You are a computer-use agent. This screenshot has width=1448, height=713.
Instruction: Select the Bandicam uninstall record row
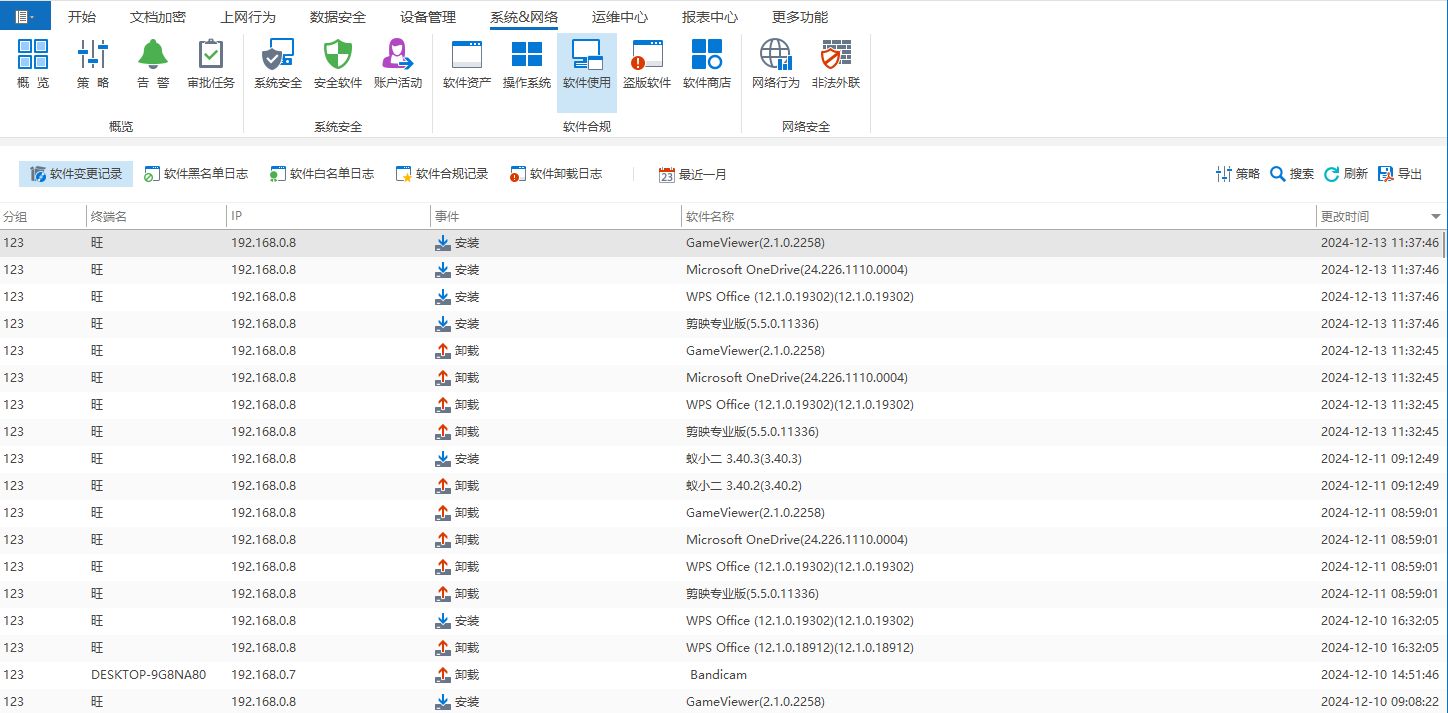click(718, 675)
